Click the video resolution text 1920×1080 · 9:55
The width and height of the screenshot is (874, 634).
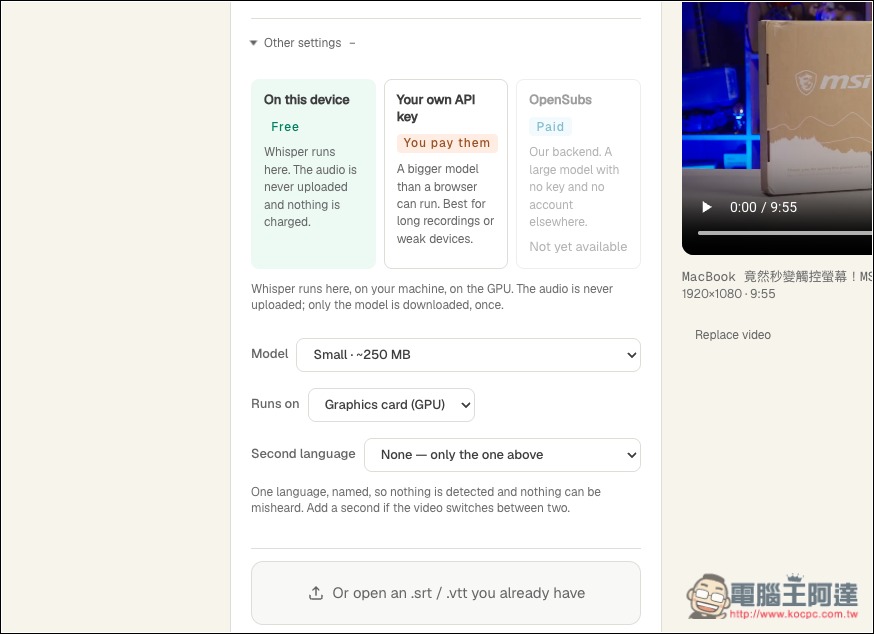point(729,294)
